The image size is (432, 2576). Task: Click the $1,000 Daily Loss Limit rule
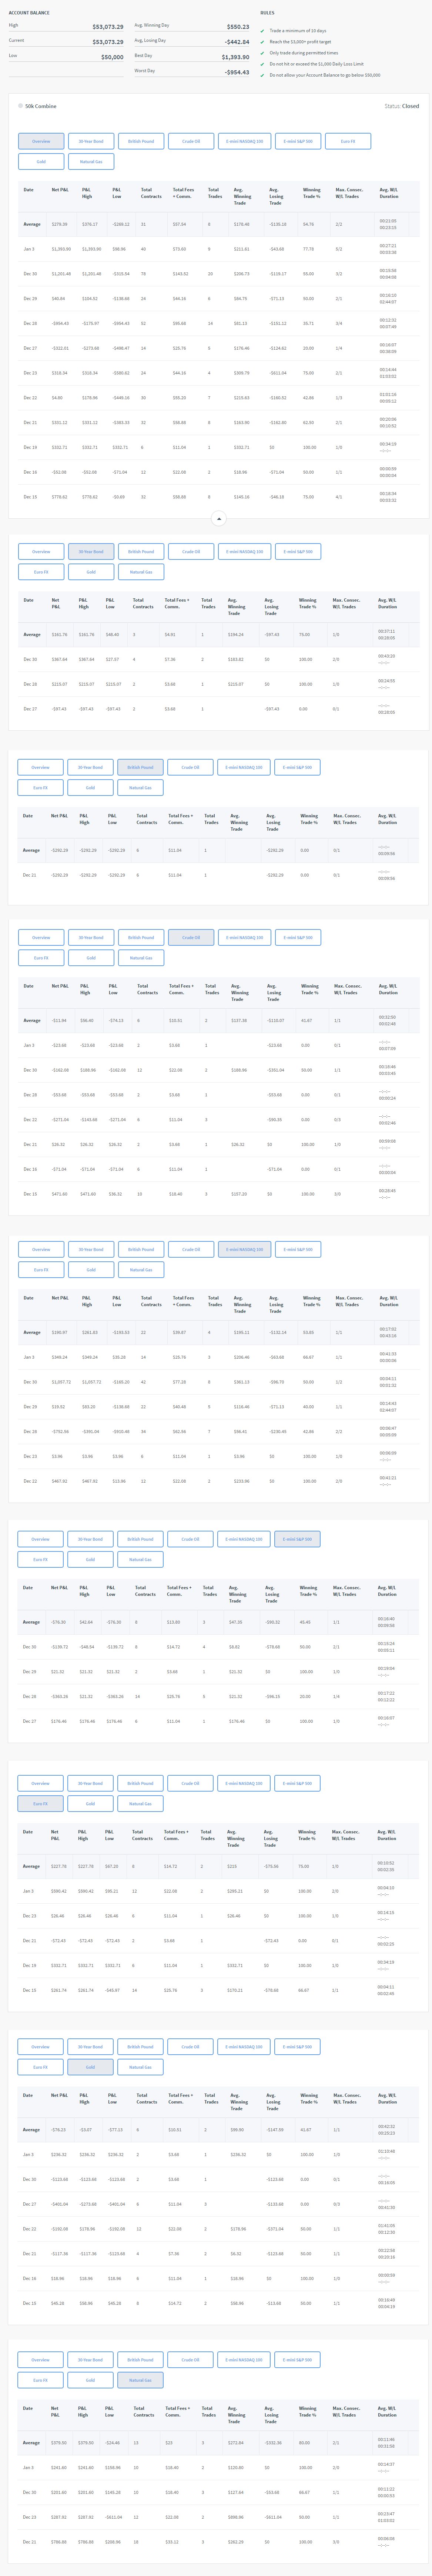[x=317, y=64]
